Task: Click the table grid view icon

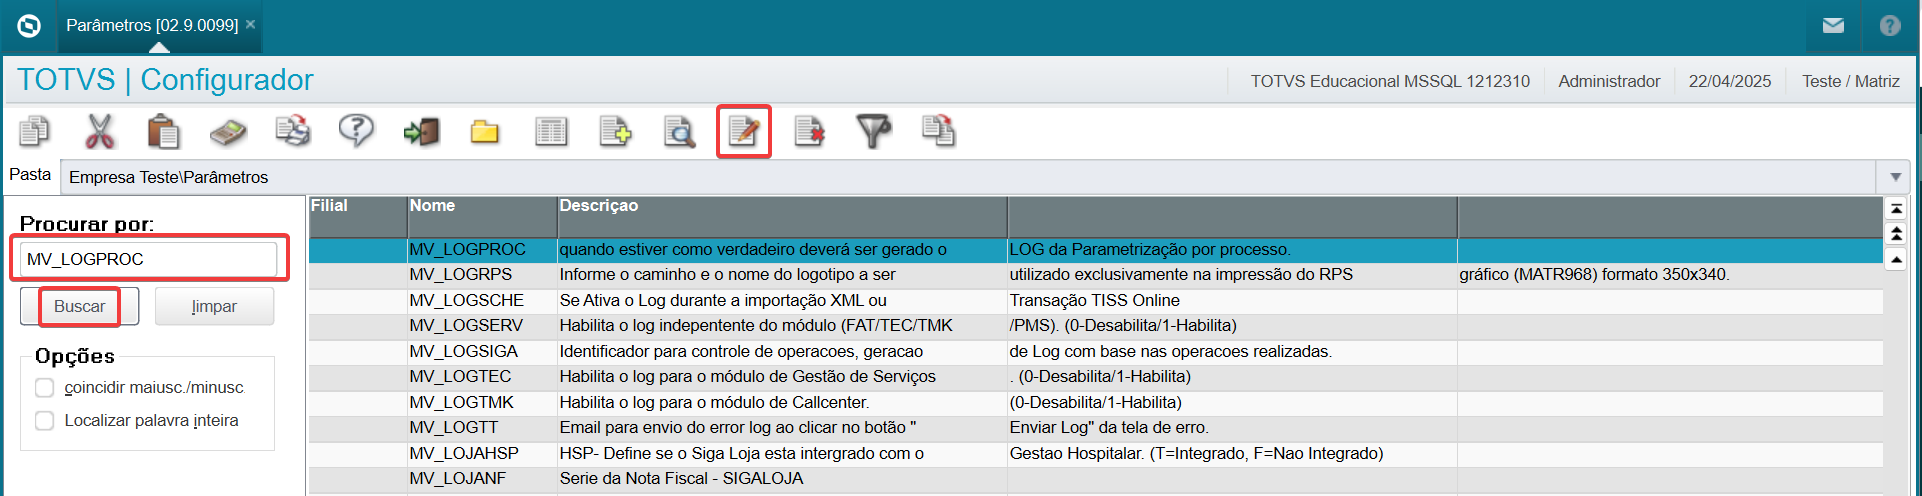Action: click(x=551, y=131)
